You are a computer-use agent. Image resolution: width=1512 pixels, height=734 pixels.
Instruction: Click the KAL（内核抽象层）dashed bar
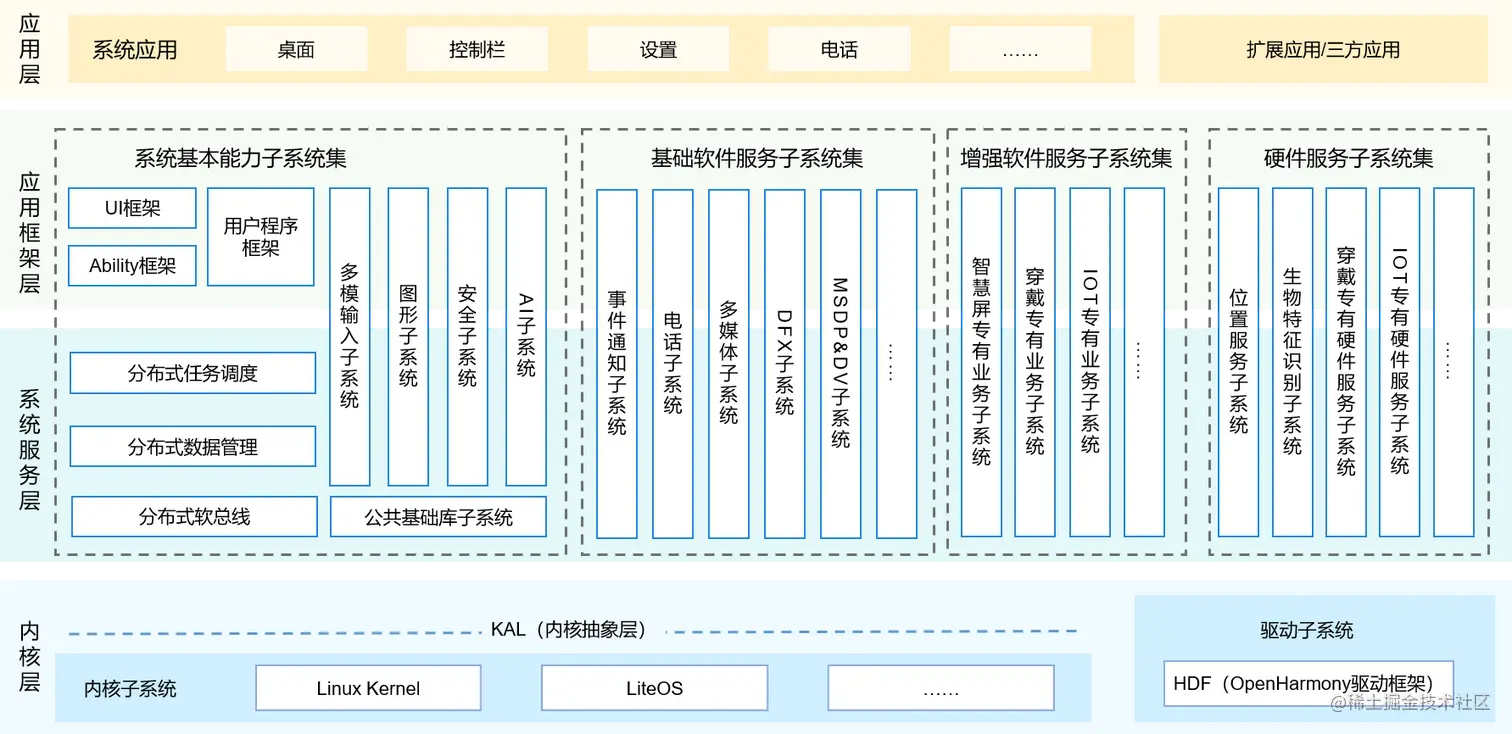[x=570, y=629]
